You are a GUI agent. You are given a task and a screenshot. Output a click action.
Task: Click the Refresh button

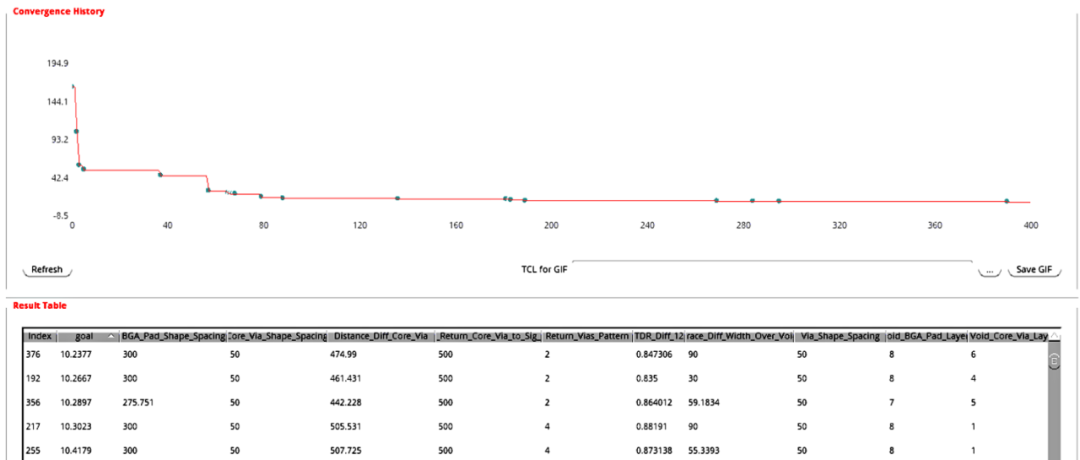[47, 270]
